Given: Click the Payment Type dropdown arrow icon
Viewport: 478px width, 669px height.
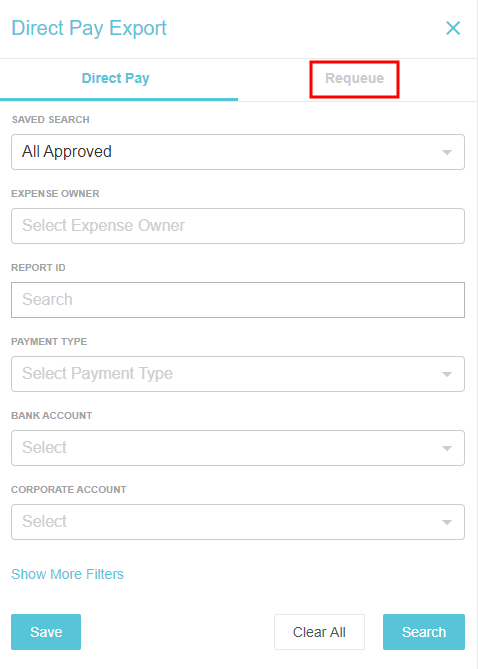Looking at the screenshot, I should (447, 374).
